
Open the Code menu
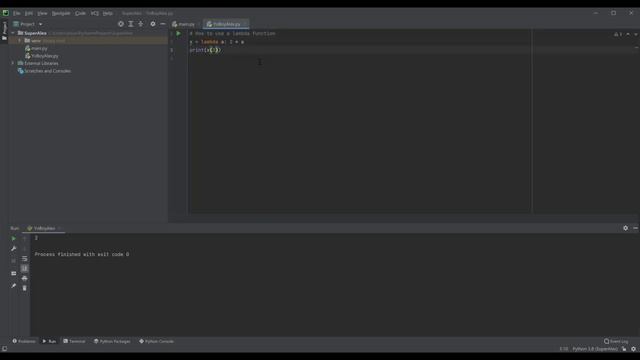click(80, 13)
